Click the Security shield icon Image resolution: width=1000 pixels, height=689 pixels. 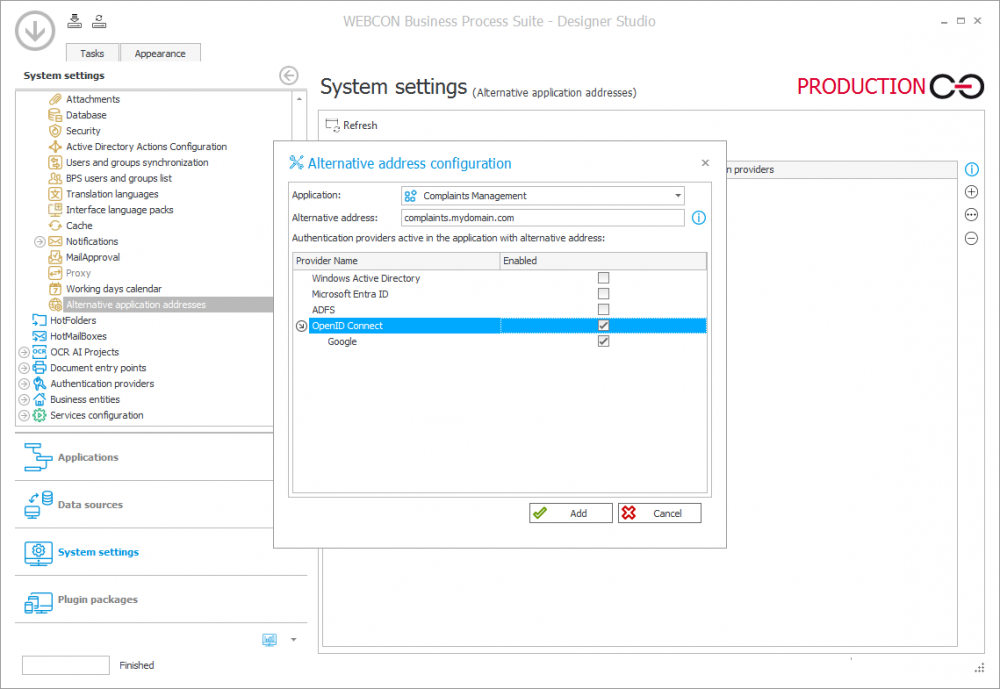[55, 131]
